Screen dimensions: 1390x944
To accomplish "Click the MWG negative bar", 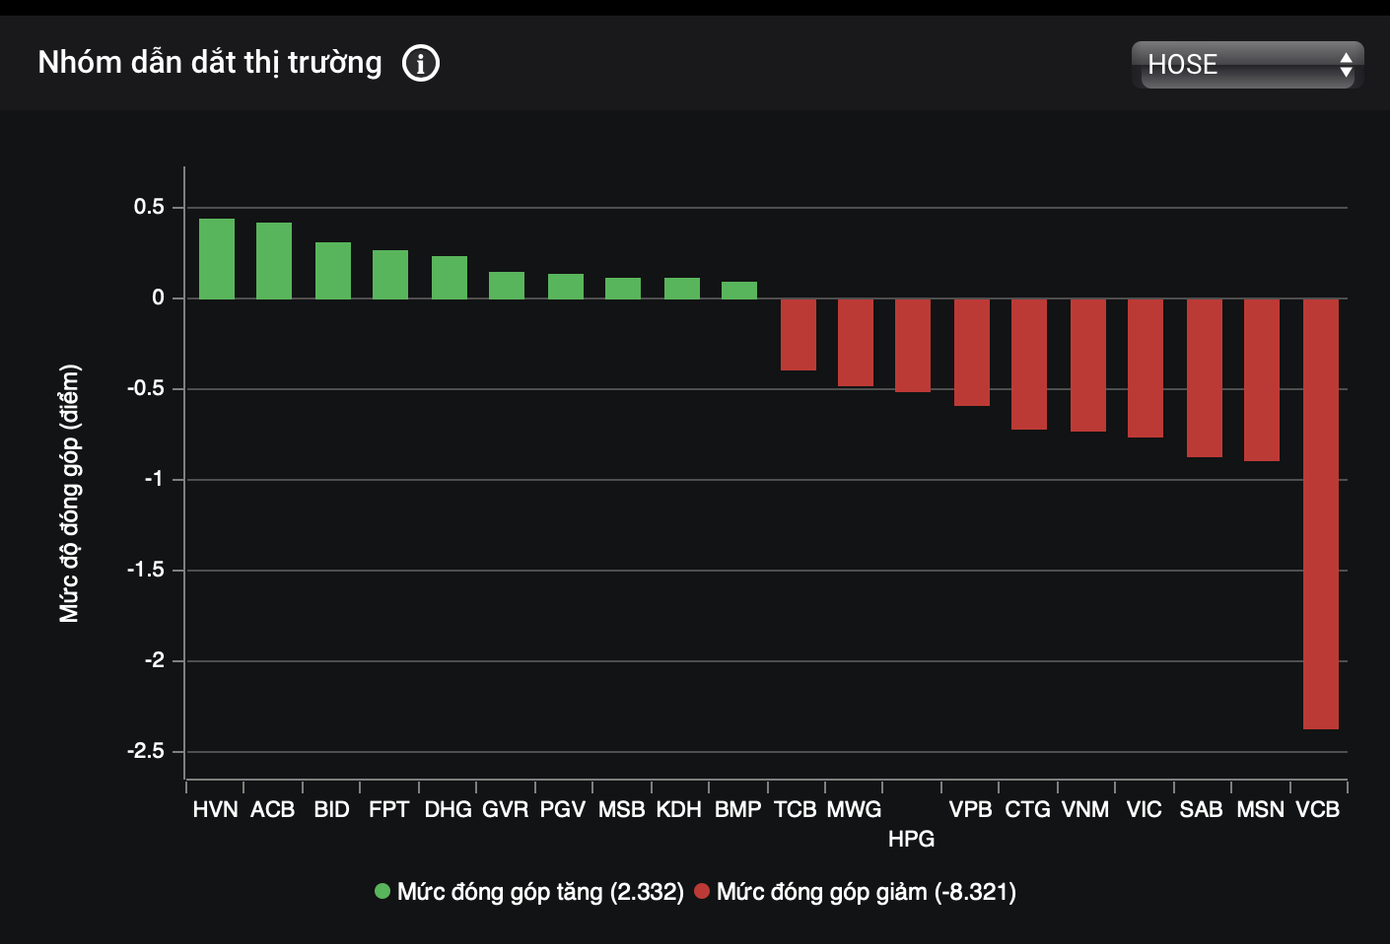I will click(x=855, y=342).
